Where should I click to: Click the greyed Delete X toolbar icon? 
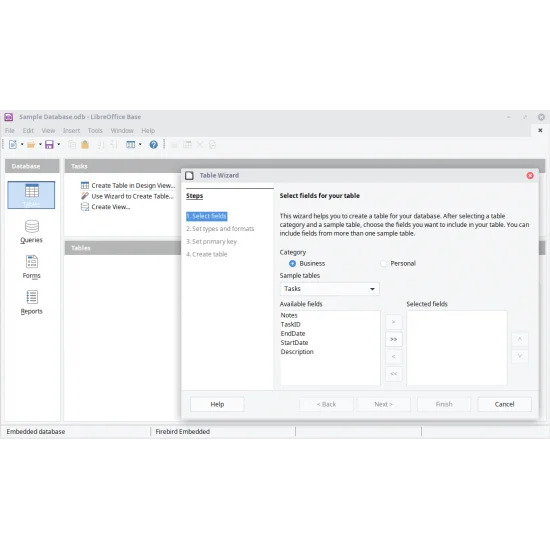(x=200, y=145)
